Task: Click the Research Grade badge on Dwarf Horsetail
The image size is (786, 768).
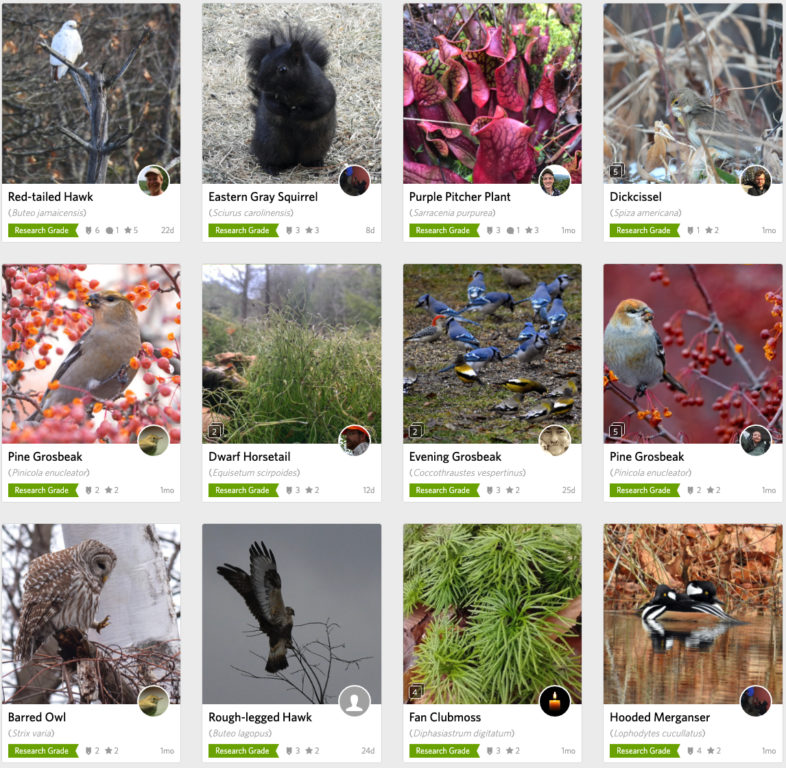Action: pyautogui.click(x=243, y=490)
